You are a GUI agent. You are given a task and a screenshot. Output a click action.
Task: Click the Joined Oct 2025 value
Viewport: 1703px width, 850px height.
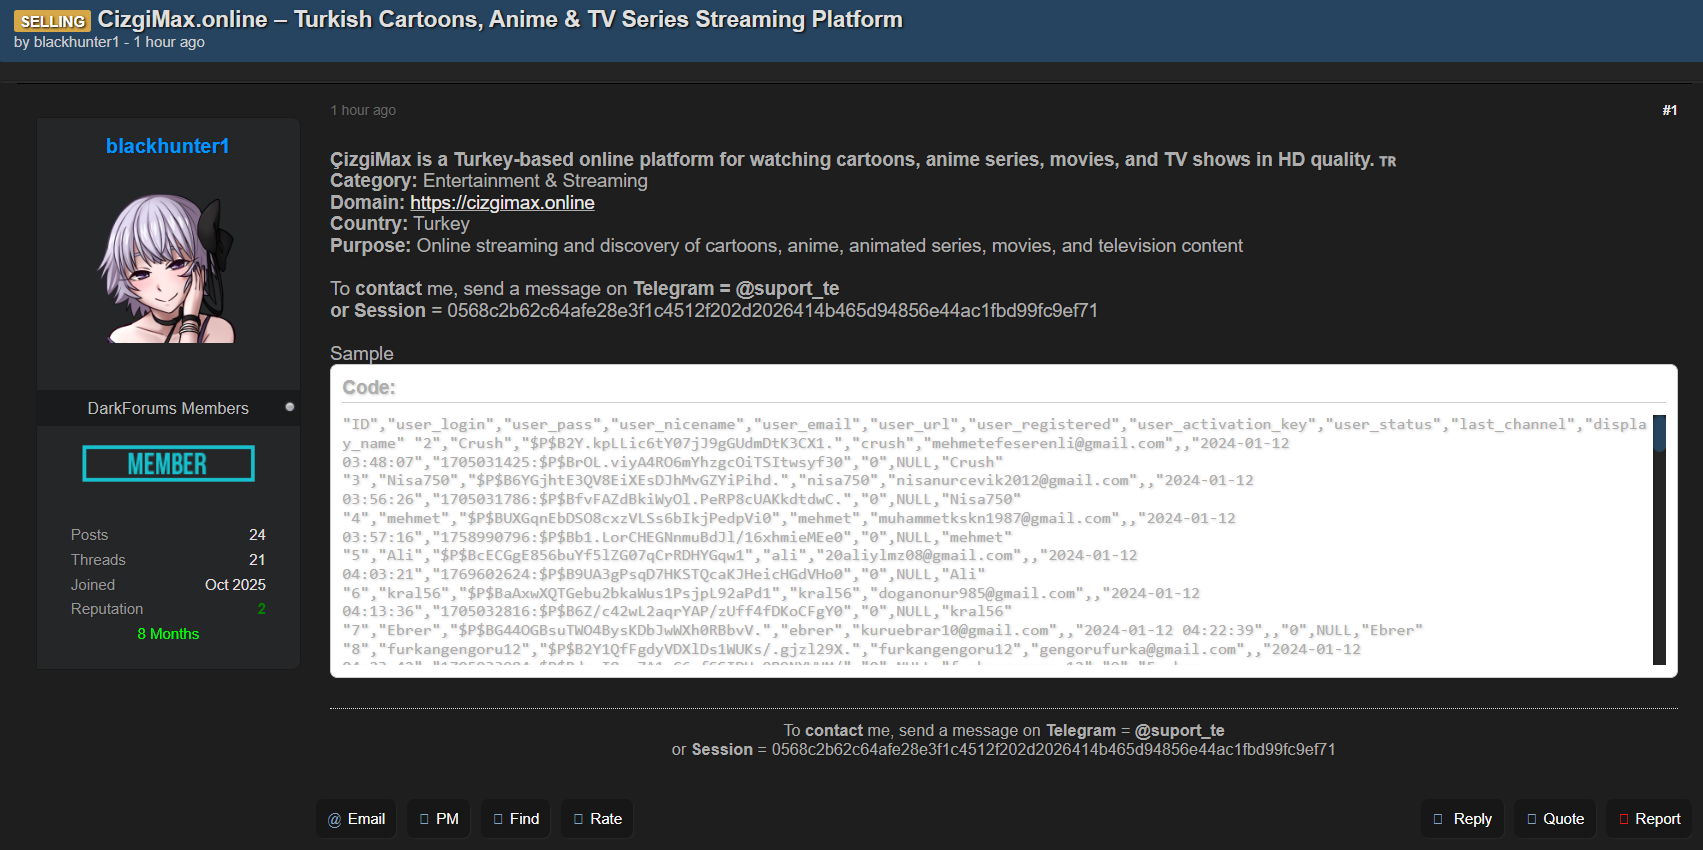(235, 585)
